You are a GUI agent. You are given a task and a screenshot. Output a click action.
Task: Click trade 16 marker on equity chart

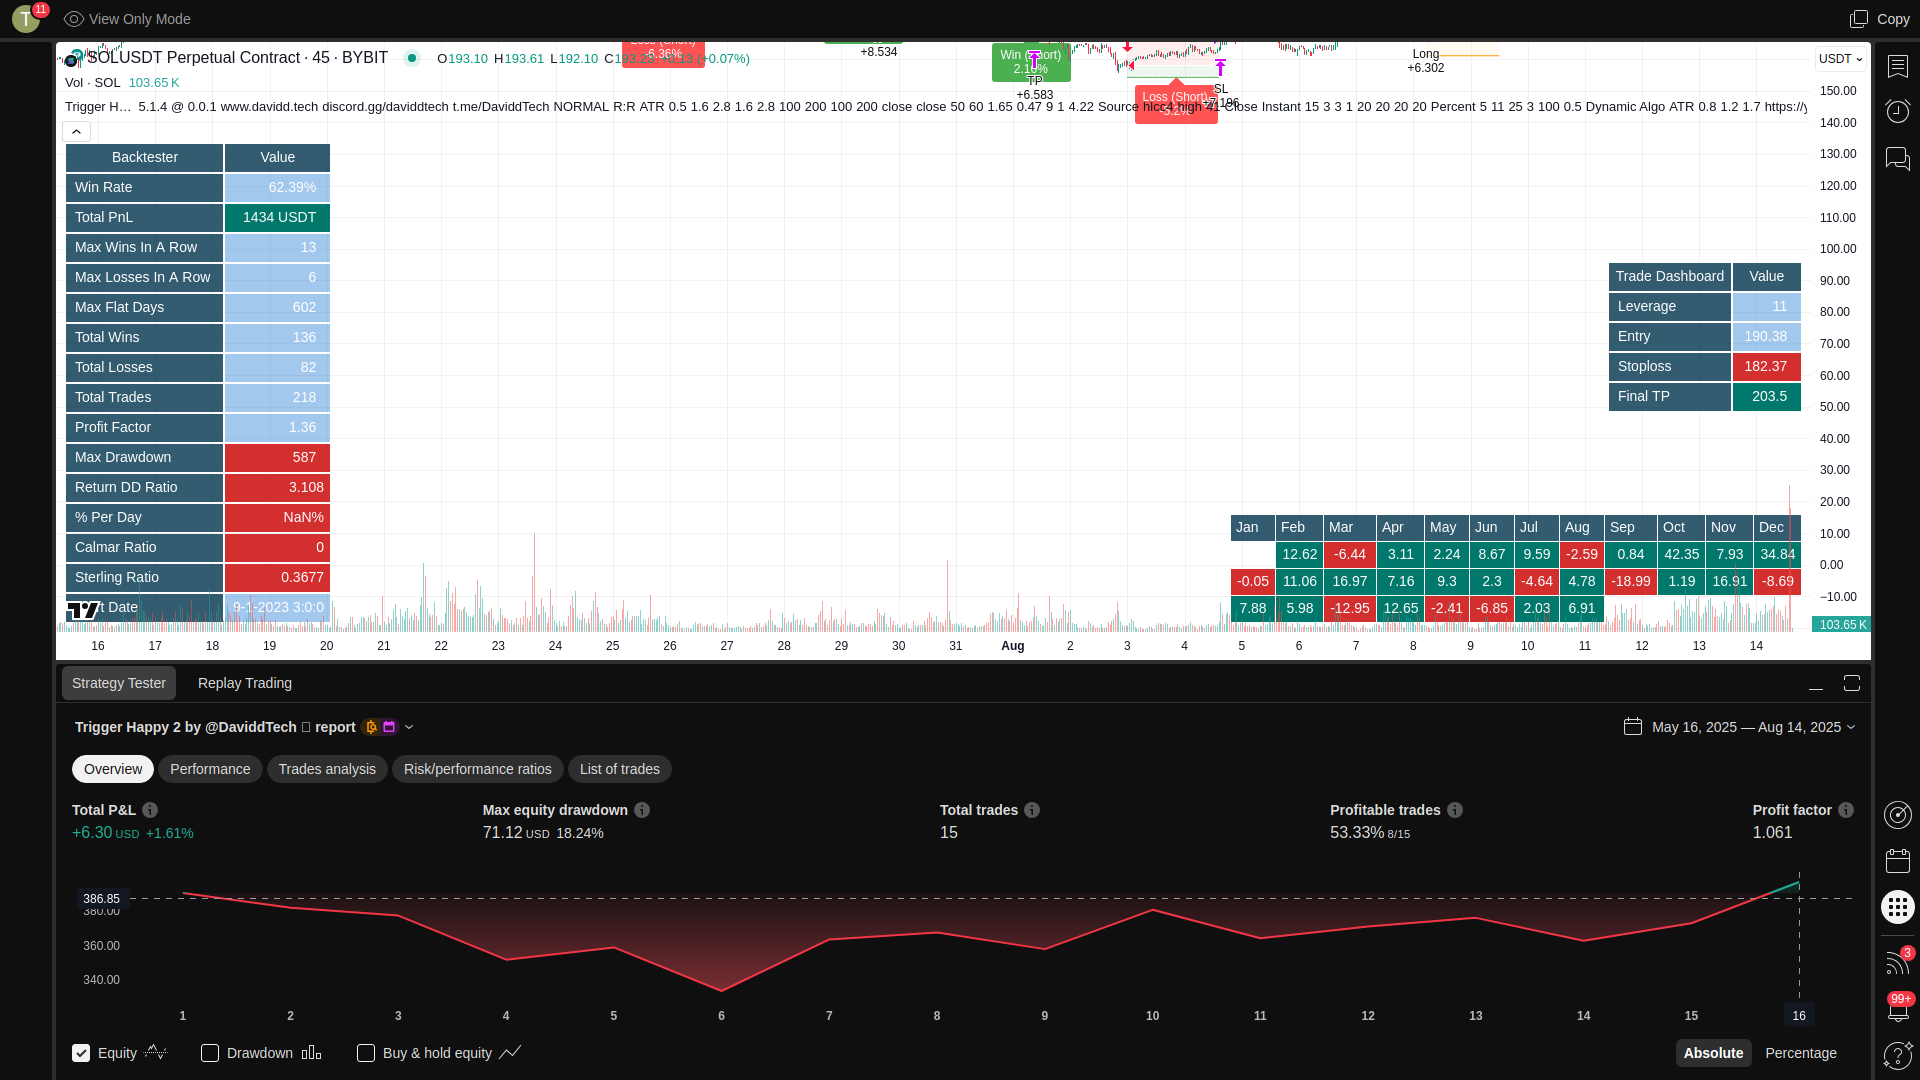(1799, 1016)
